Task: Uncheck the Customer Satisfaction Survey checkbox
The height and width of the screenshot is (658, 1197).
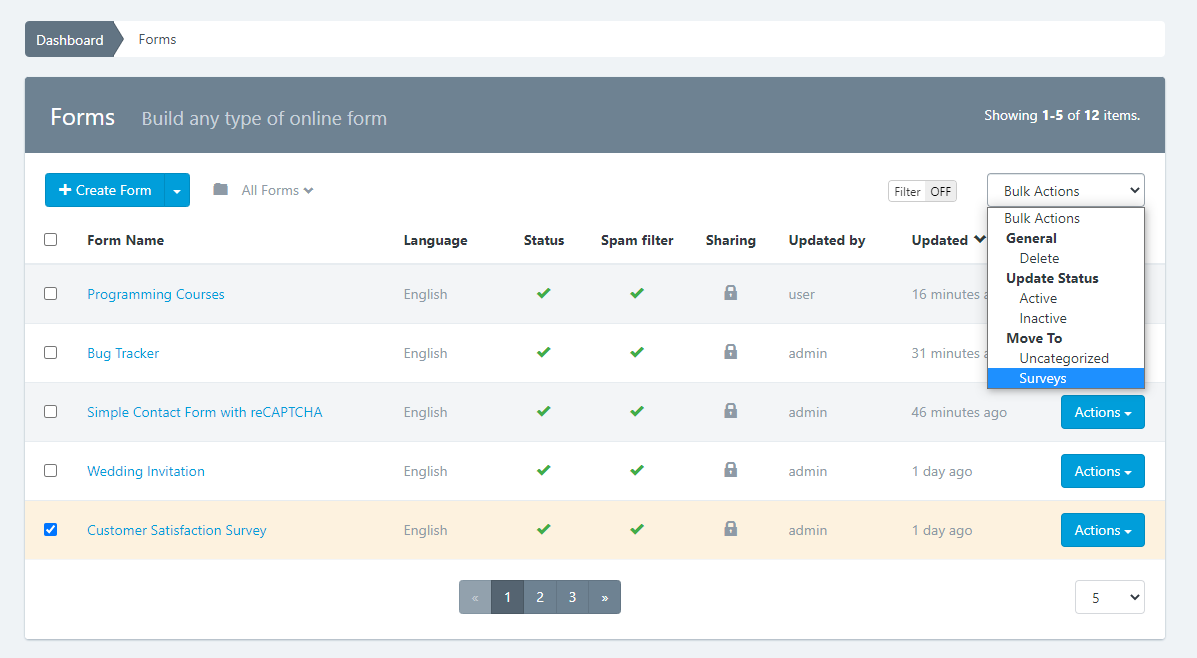Action: [x=51, y=529]
